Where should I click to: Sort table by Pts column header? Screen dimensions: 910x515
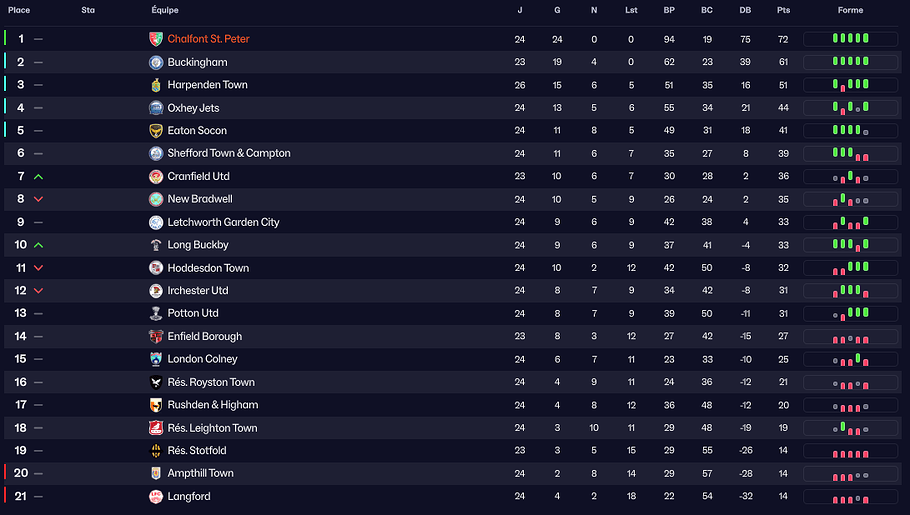(783, 10)
